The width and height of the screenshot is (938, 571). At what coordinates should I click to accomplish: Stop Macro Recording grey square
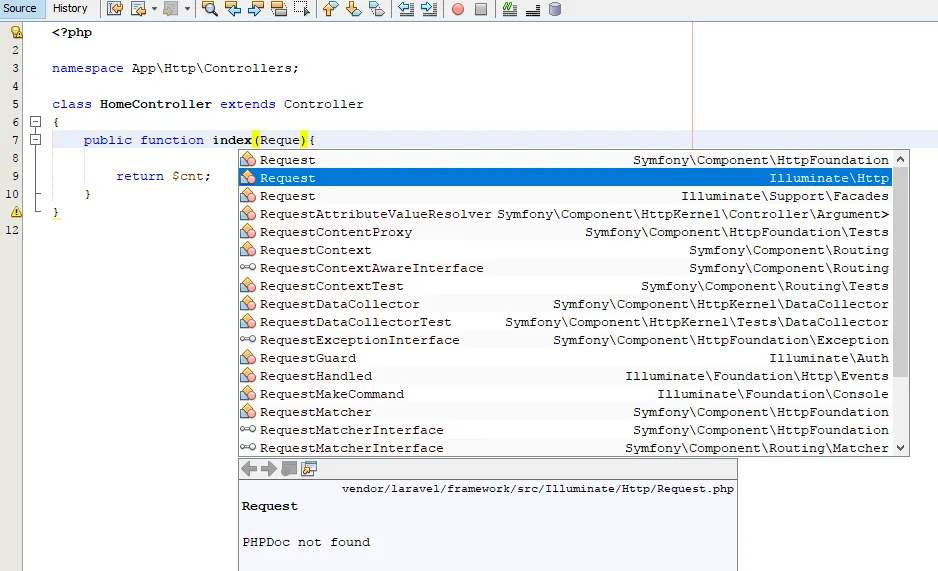481,9
